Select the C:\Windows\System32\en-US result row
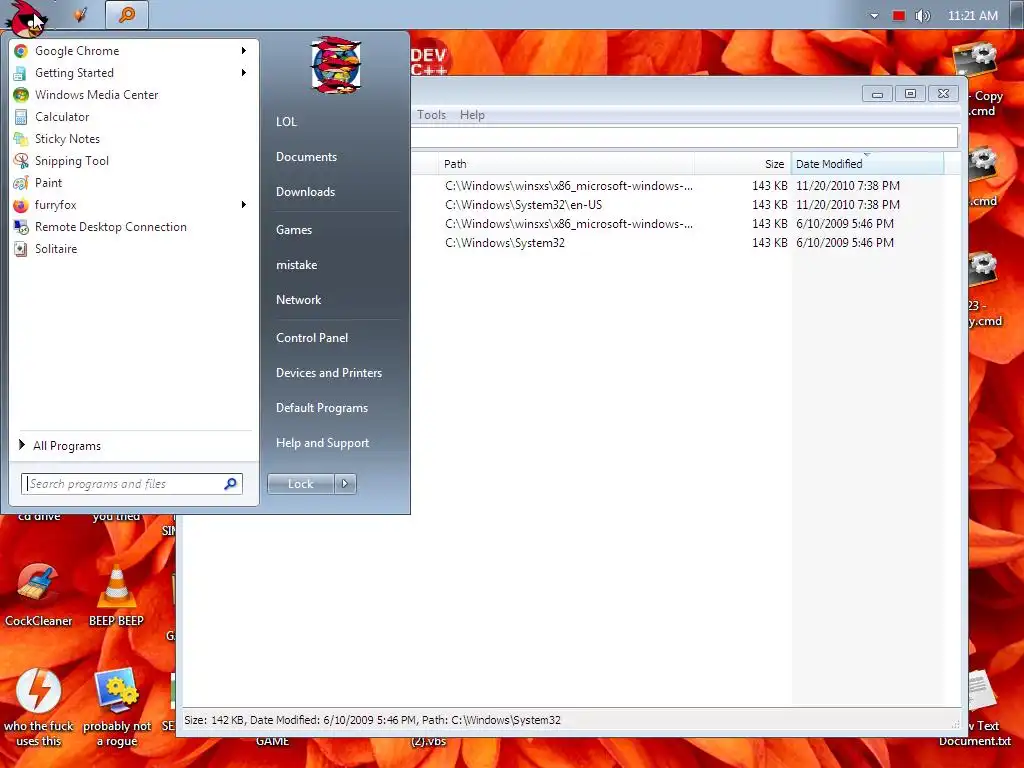1024x768 pixels. coord(686,205)
